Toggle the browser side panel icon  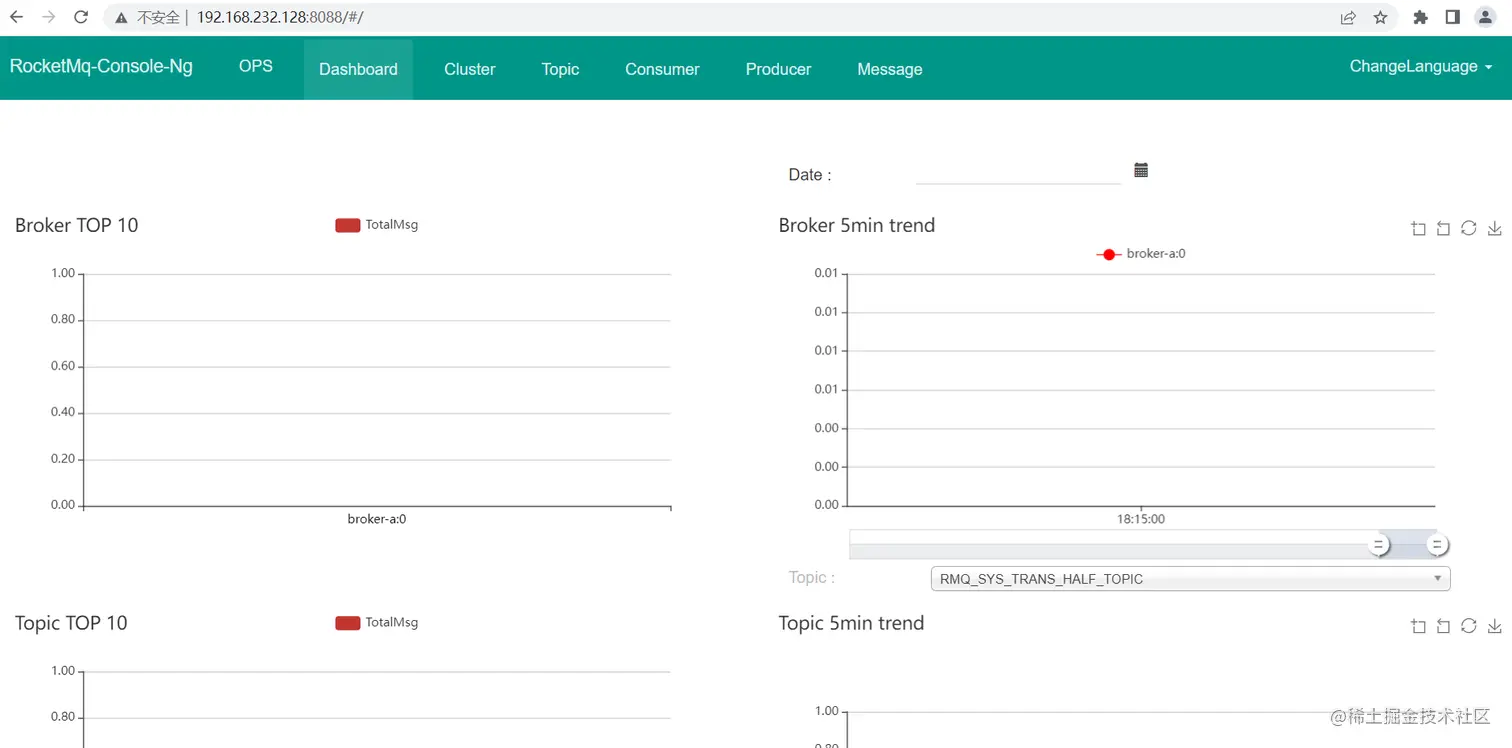pos(1453,17)
